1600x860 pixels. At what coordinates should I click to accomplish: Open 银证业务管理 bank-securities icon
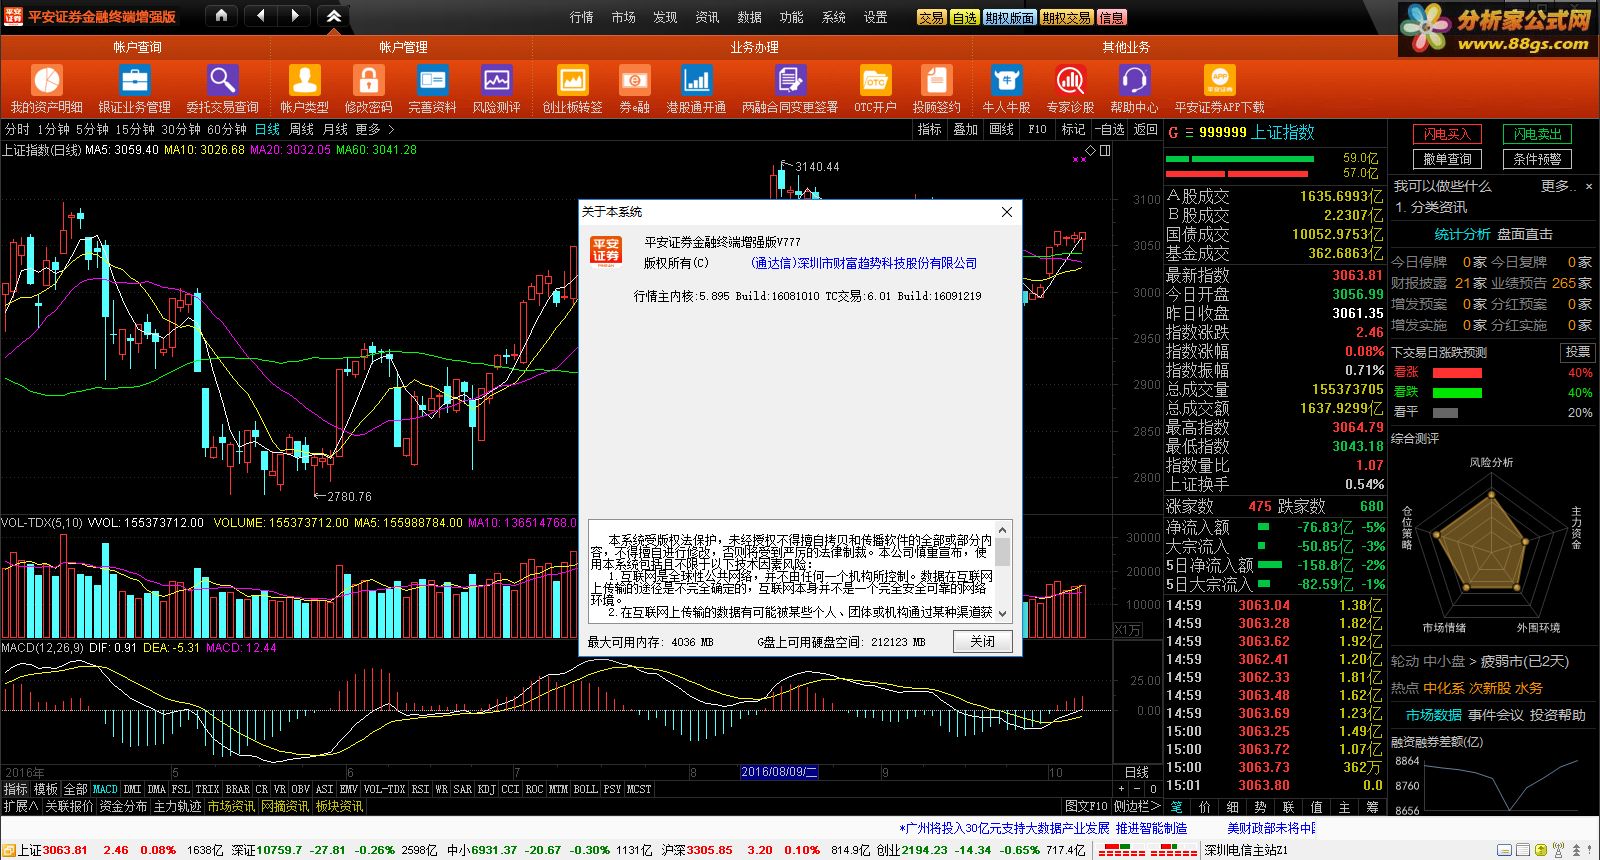pyautogui.click(x=134, y=80)
